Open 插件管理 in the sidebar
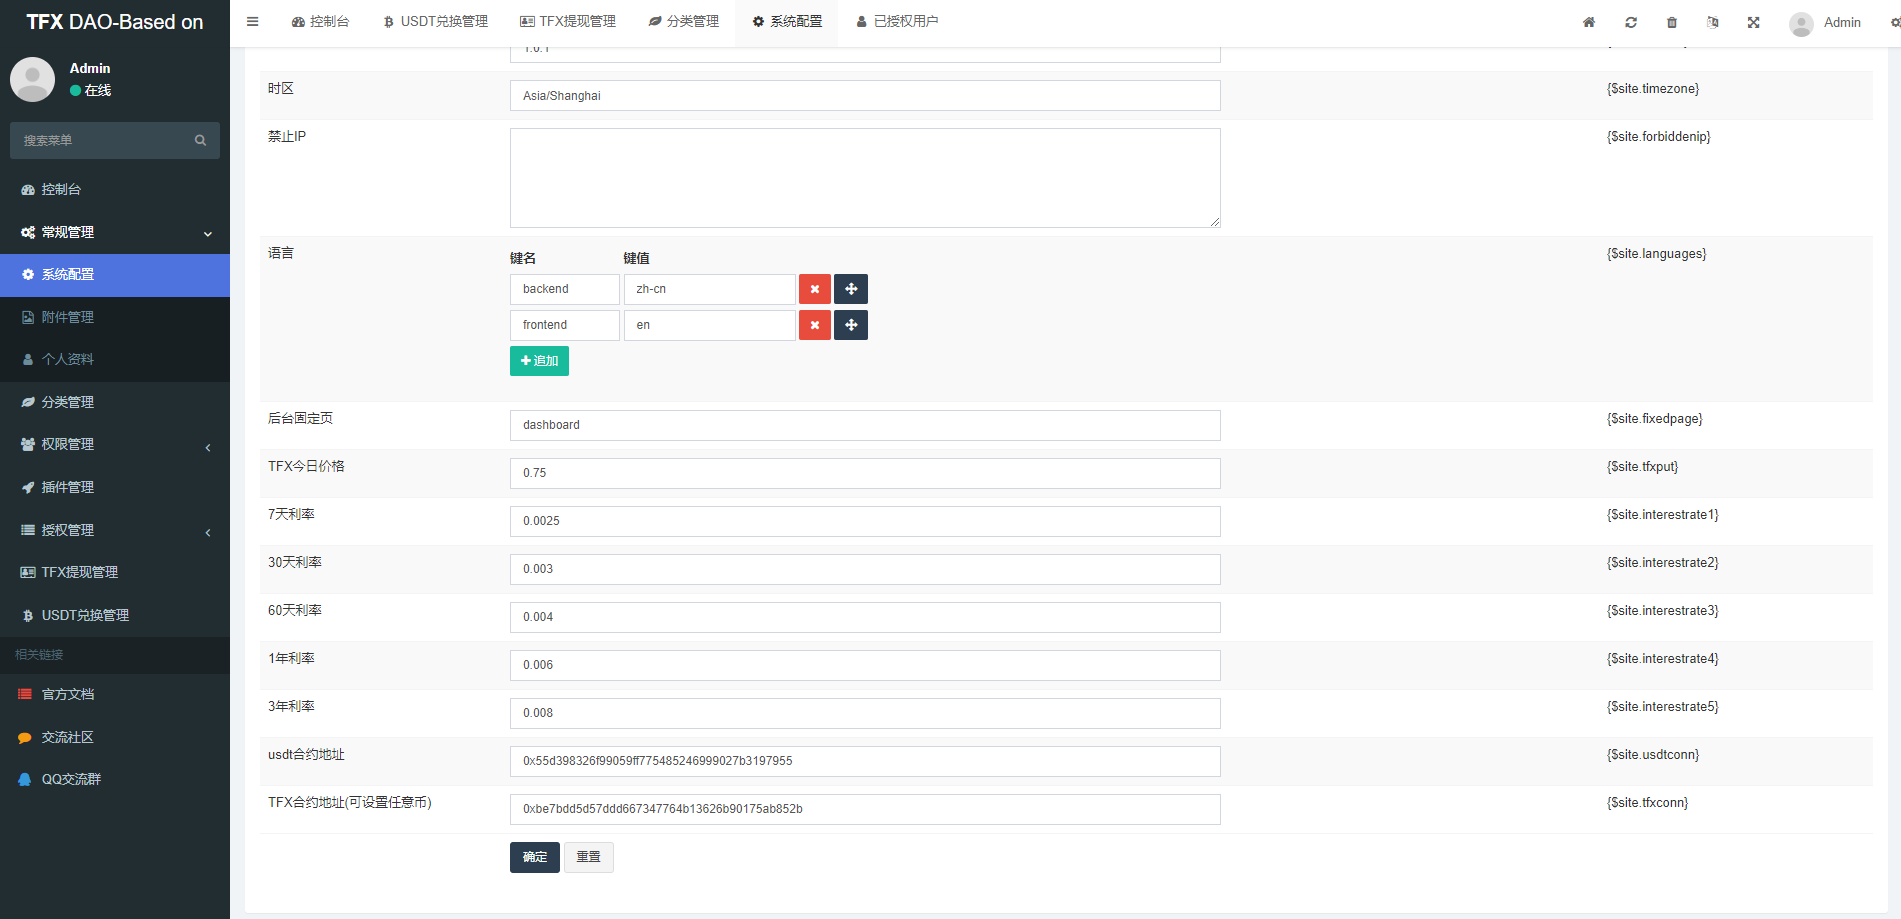This screenshot has width=1901, height=919. click(x=68, y=487)
